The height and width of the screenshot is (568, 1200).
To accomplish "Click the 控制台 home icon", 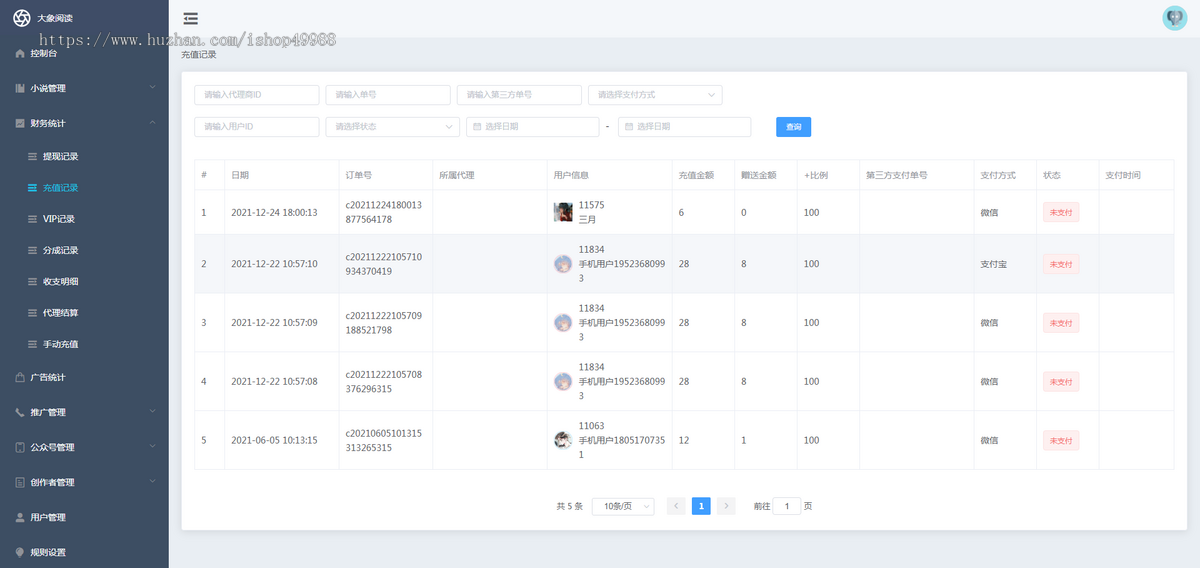I will point(20,54).
